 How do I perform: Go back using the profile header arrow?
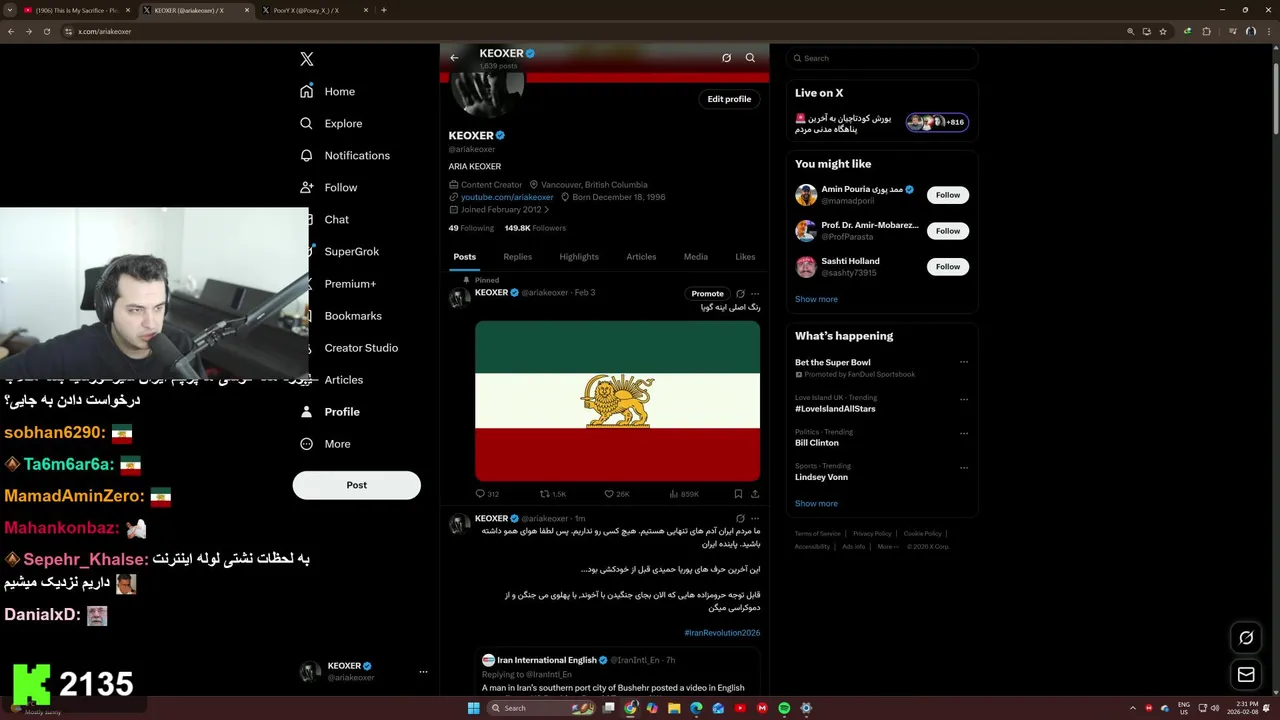click(454, 58)
